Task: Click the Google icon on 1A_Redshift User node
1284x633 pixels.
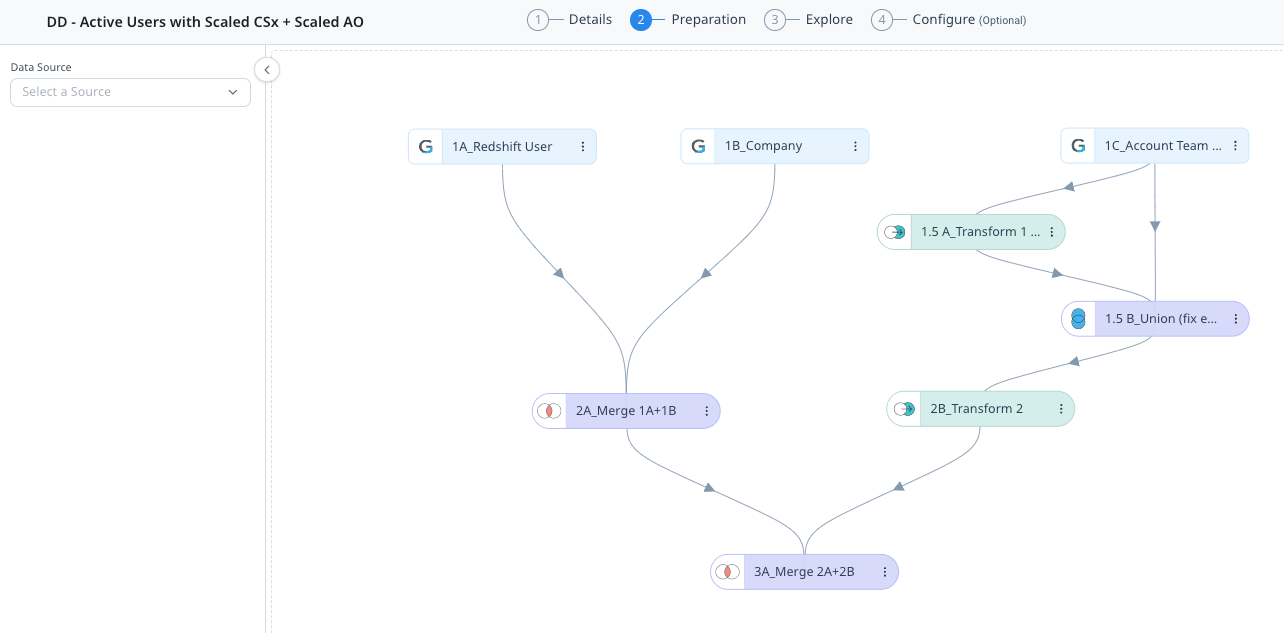Action: (x=426, y=146)
